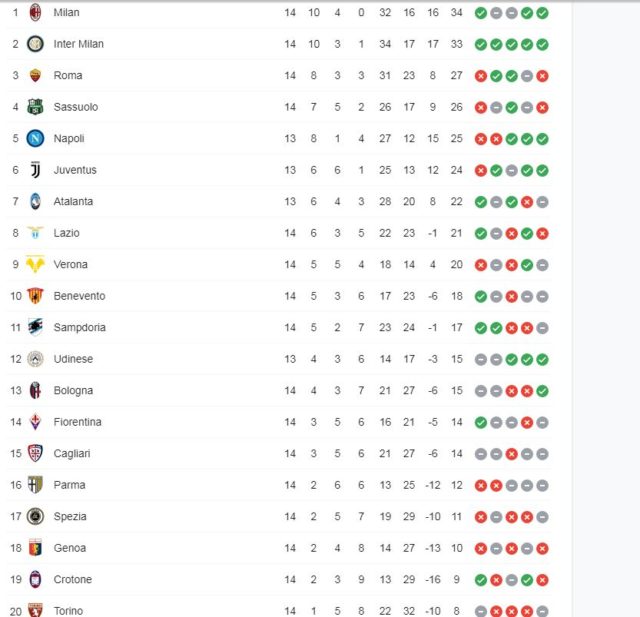Click the Crotone team name
This screenshot has height=617, width=640.
click(72, 579)
